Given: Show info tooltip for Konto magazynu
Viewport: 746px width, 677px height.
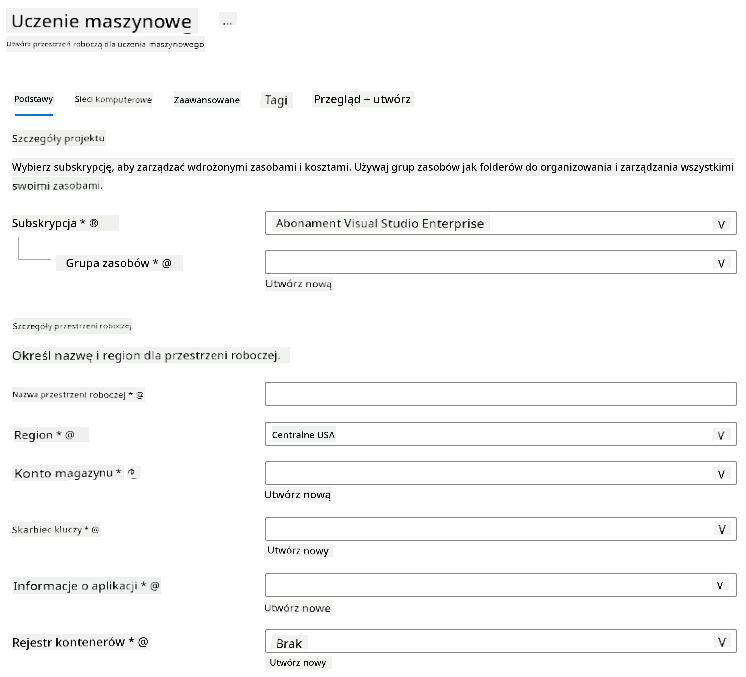Looking at the screenshot, I should [x=132, y=473].
